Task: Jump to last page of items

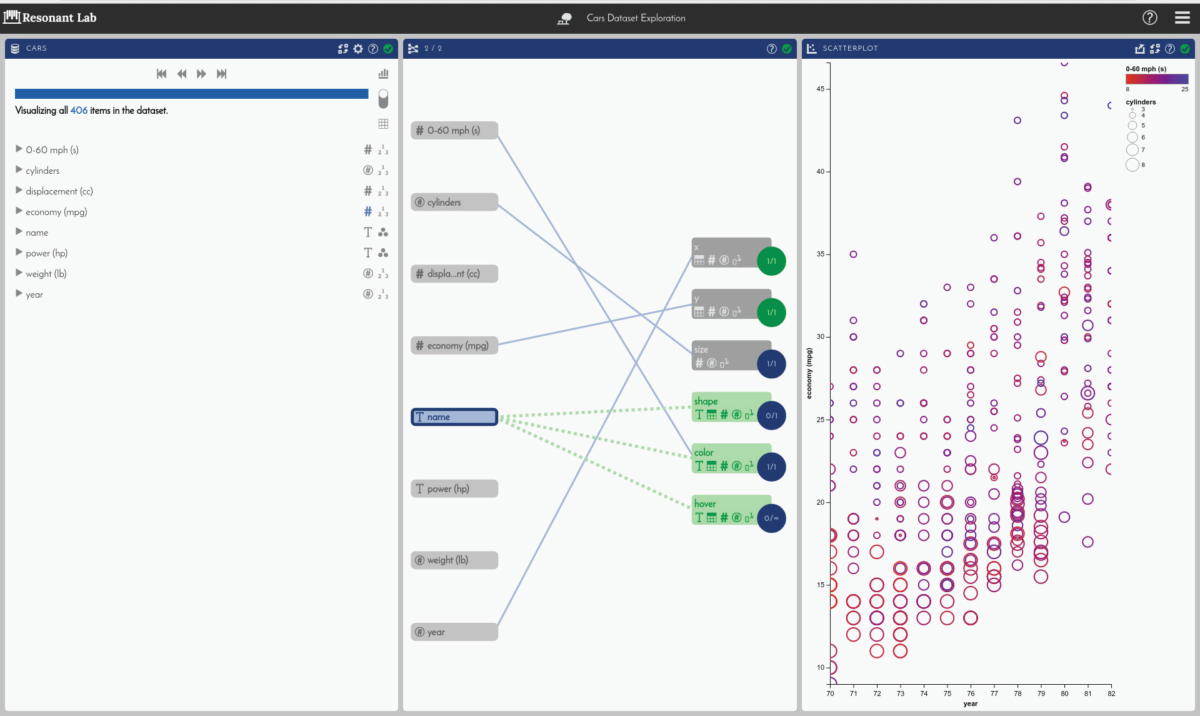Action: [222, 73]
